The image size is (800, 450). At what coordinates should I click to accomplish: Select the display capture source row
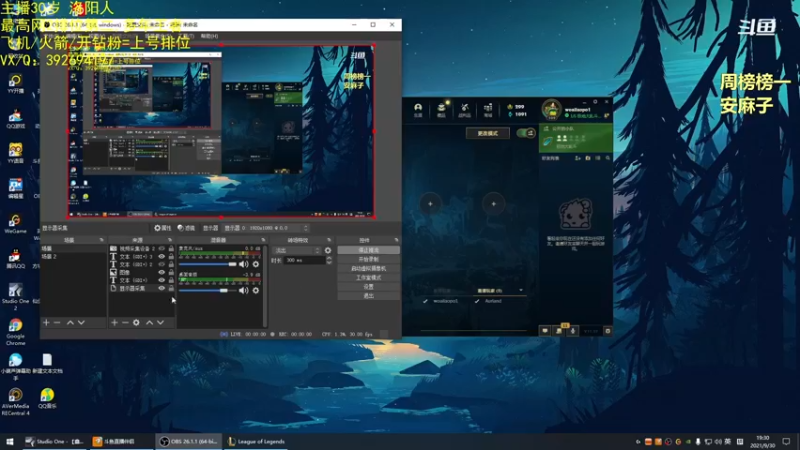tap(142, 288)
